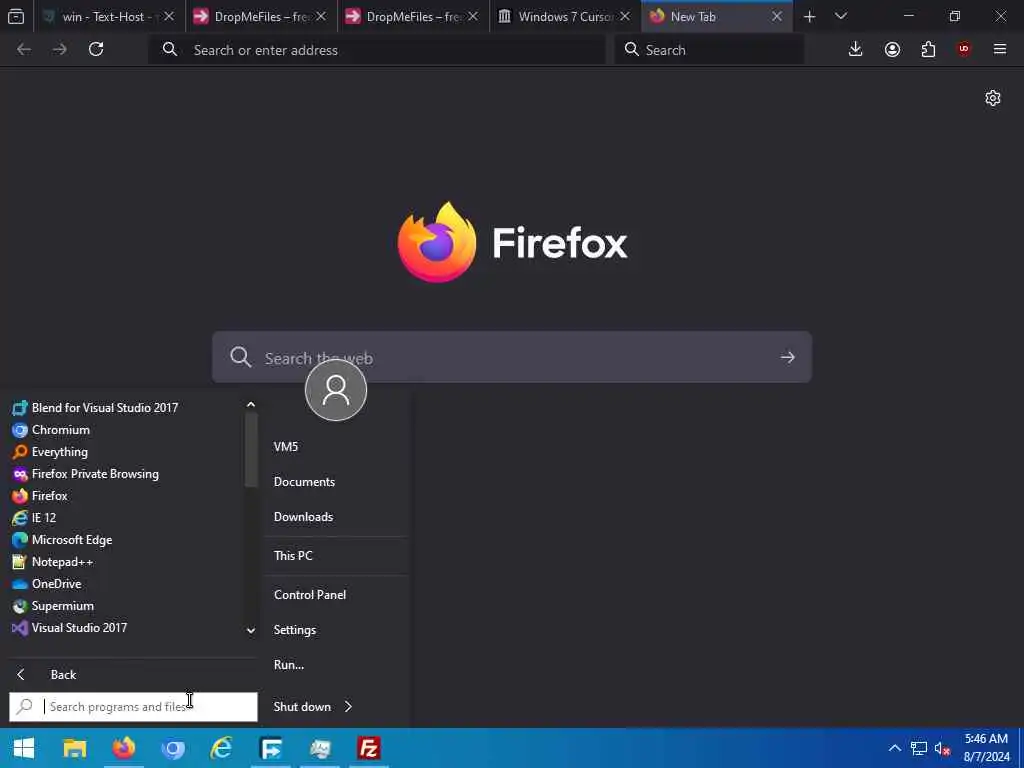Screen dimensions: 1024x768
Task: Close the Windows 7 Cursor tab
Action: point(625,16)
